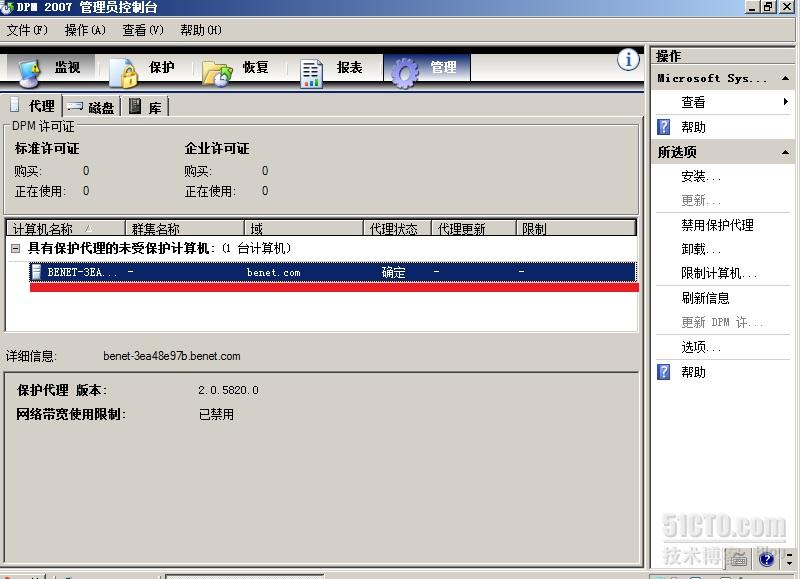Select the 代理 tab
The height and width of the screenshot is (579, 800).
click(32, 106)
